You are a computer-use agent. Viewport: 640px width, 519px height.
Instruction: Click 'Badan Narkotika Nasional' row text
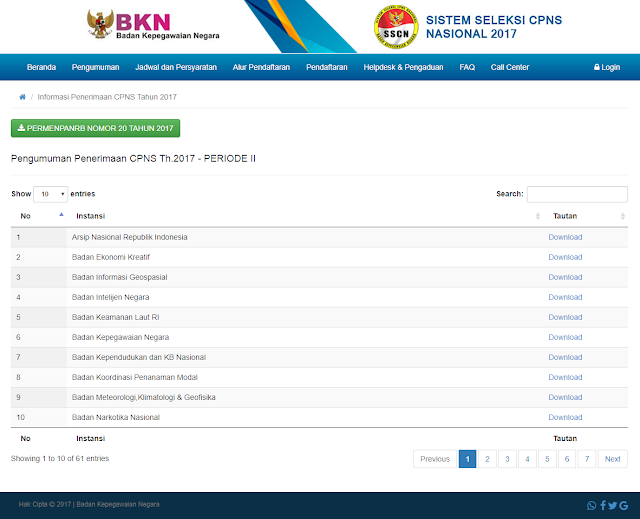pyautogui.click(x=116, y=417)
